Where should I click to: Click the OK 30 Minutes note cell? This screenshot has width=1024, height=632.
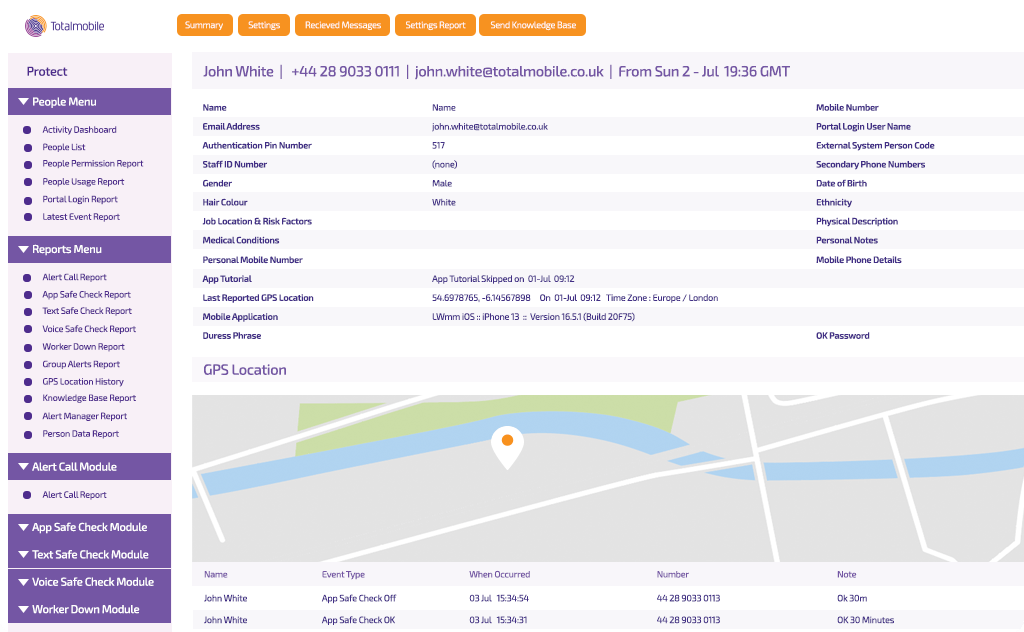point(865,620)
